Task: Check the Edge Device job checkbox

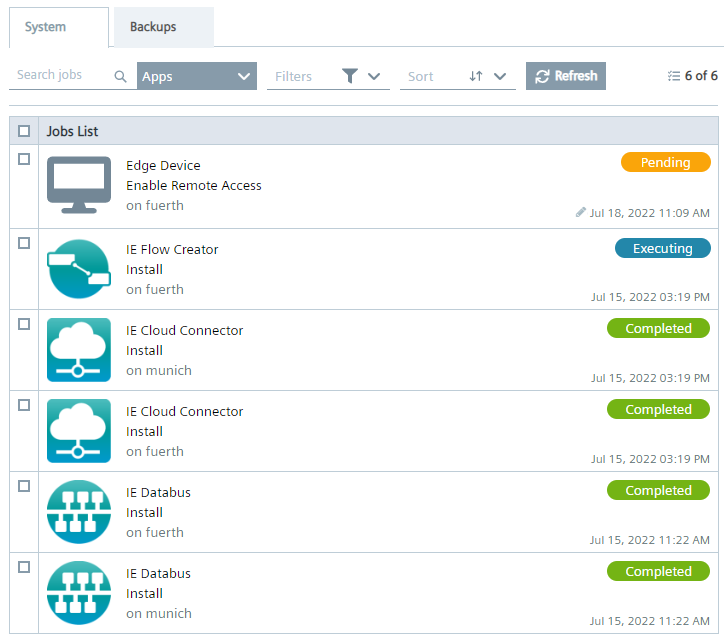Action: pos(24,159)
